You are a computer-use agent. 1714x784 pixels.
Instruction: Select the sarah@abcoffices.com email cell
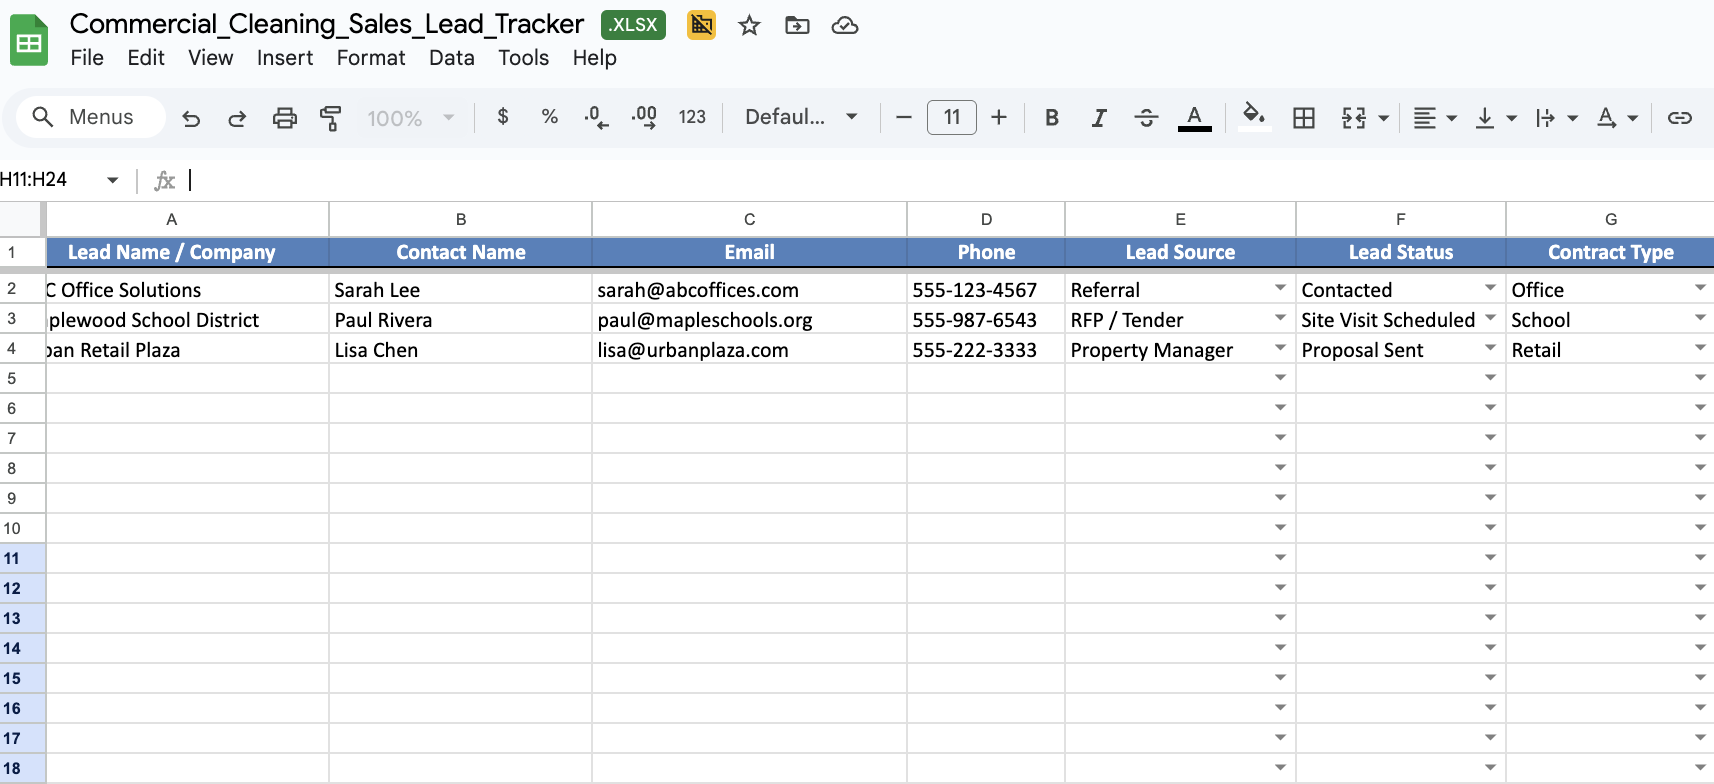click(748, 290)
